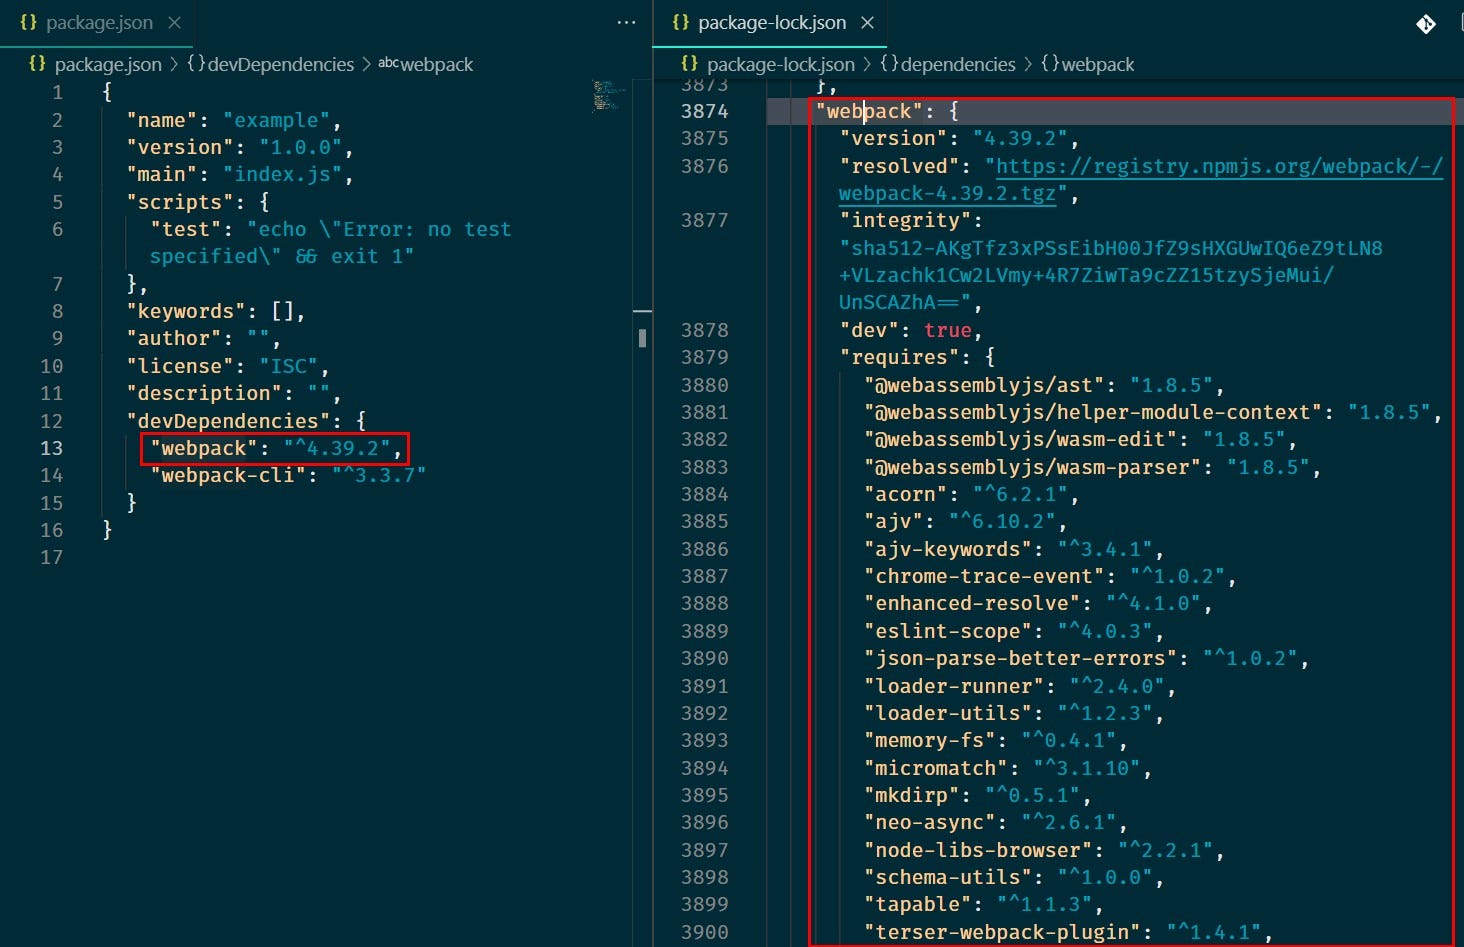Click the "loader-utils" entry

point(1014,713)
